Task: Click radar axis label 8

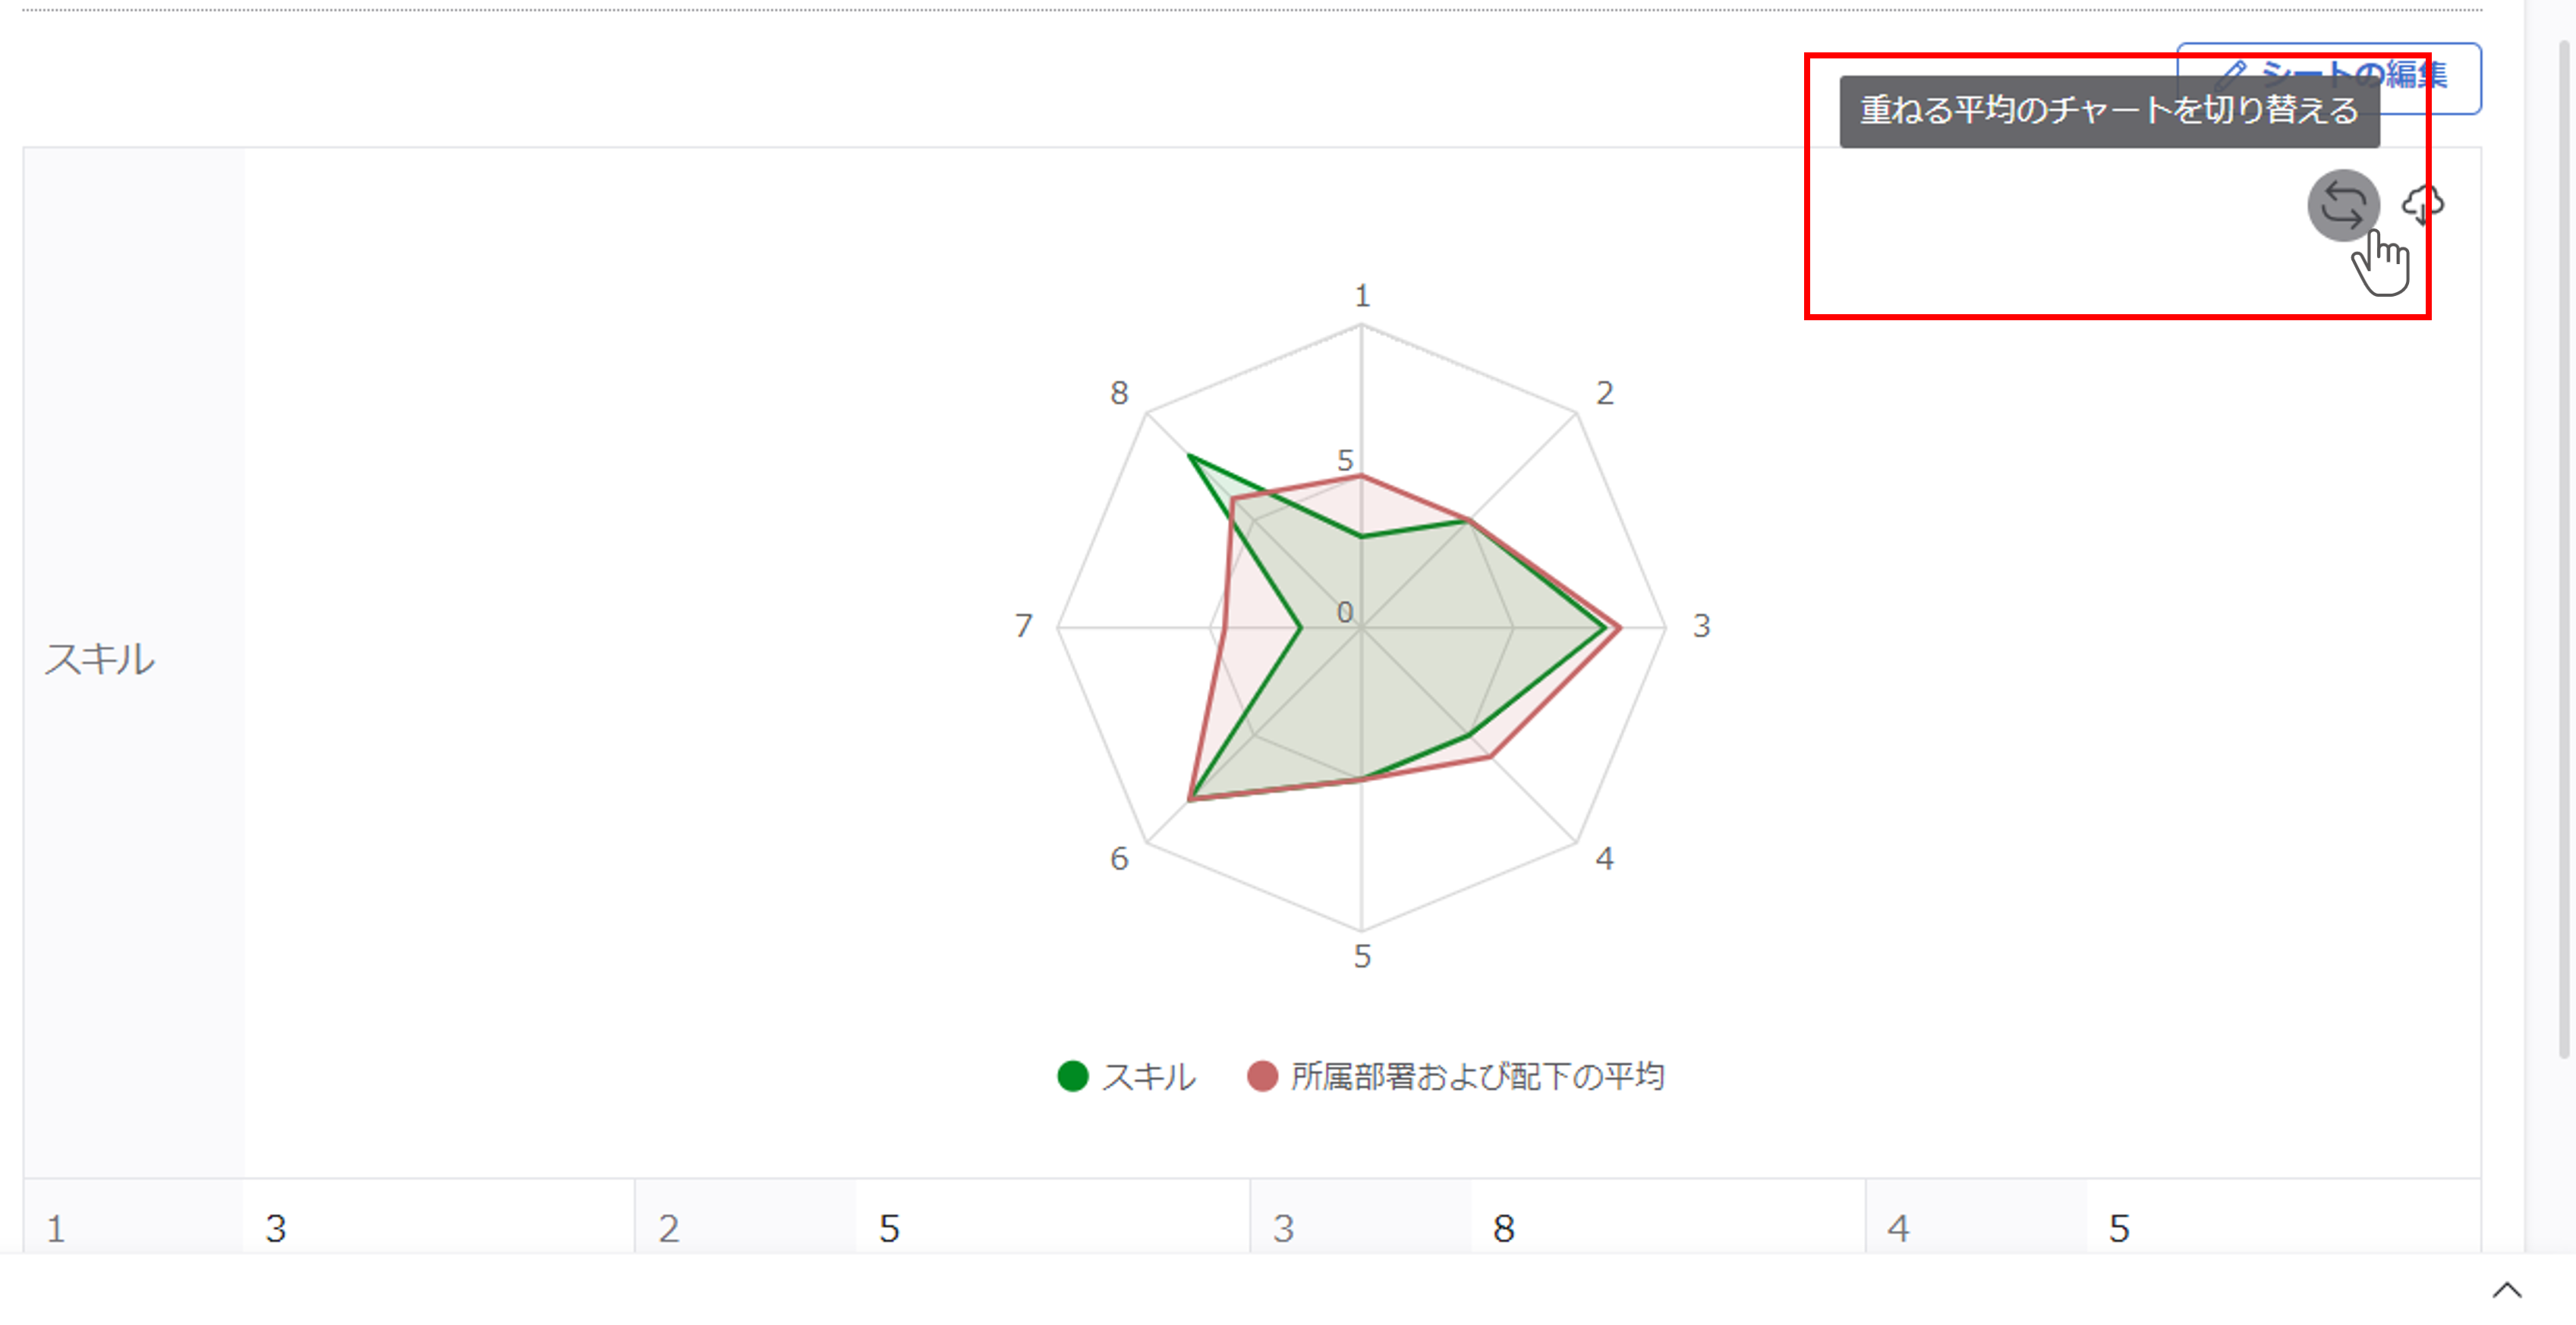Action: pos(1119,393)
